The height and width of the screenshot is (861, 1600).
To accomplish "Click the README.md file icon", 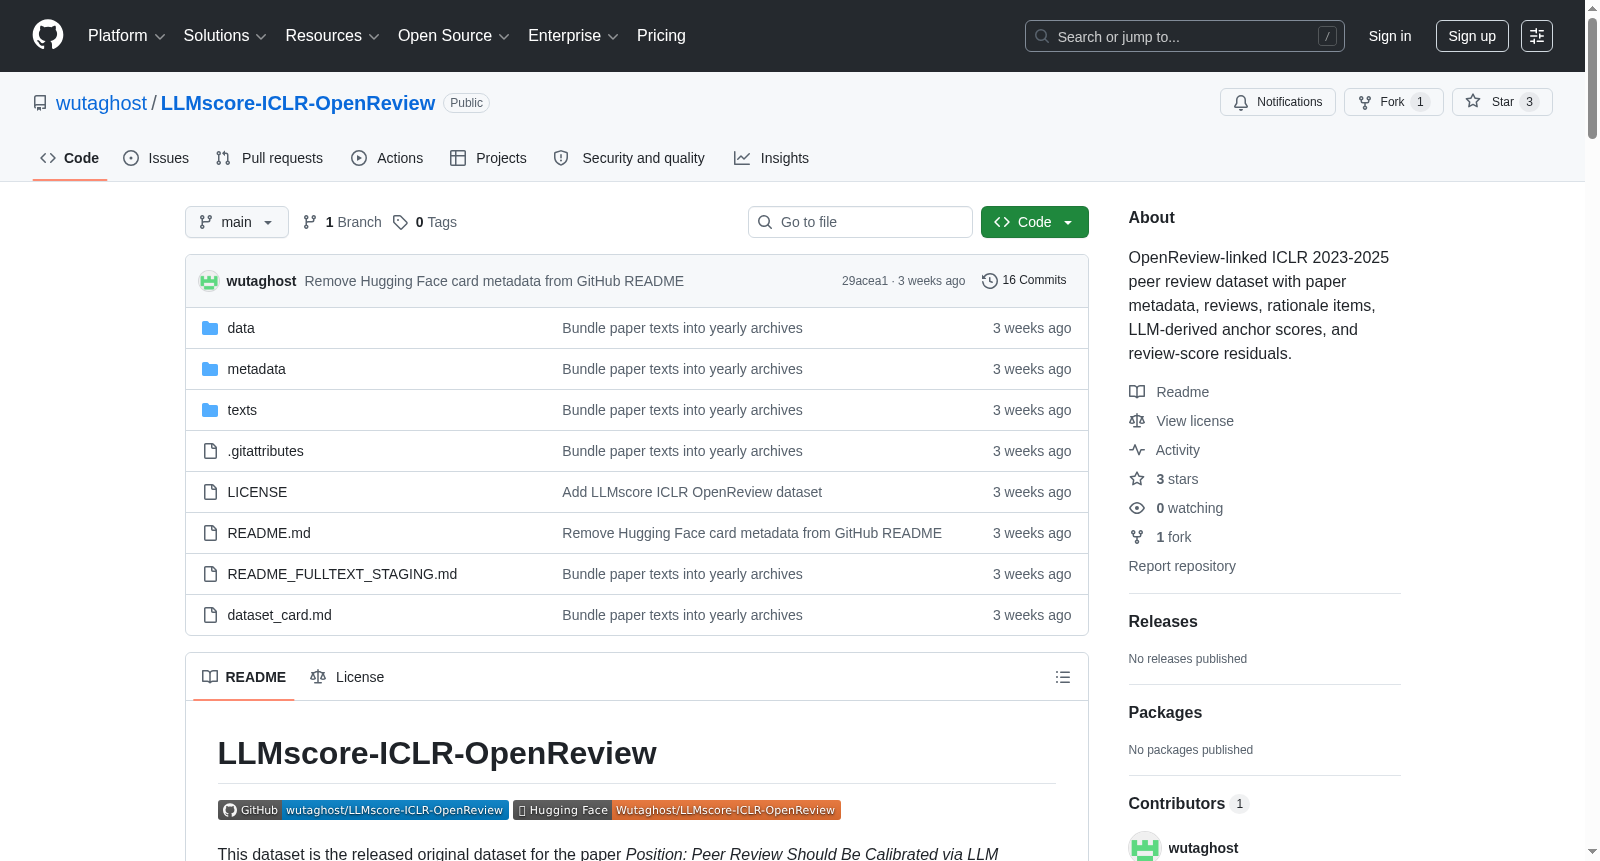I will pos(210,533).
